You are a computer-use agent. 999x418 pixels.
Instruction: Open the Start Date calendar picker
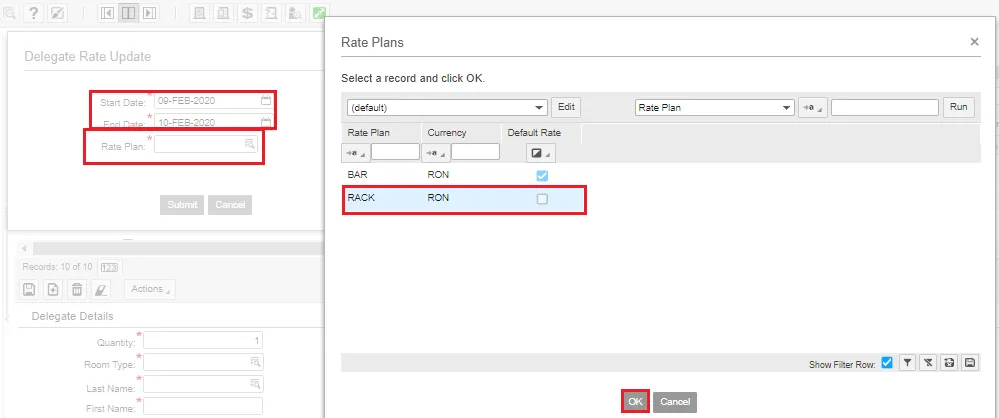pos(266,101)
